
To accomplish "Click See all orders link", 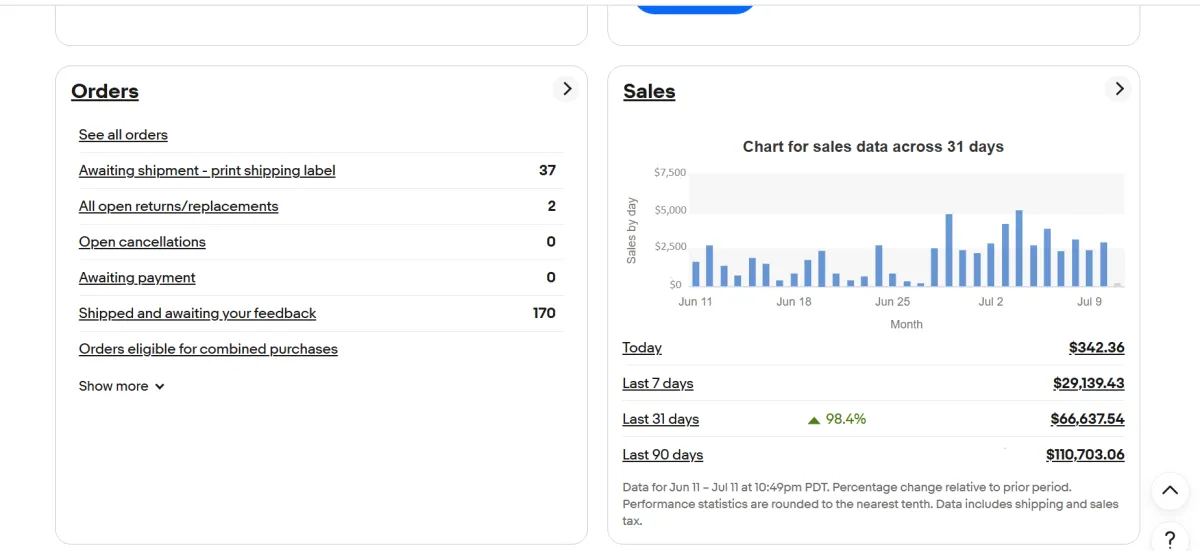I will tap(123, 135).
